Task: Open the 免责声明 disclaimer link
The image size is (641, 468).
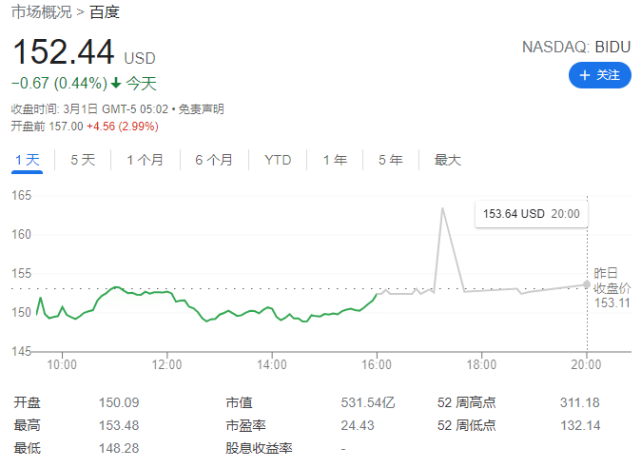Action: [202, 109]
